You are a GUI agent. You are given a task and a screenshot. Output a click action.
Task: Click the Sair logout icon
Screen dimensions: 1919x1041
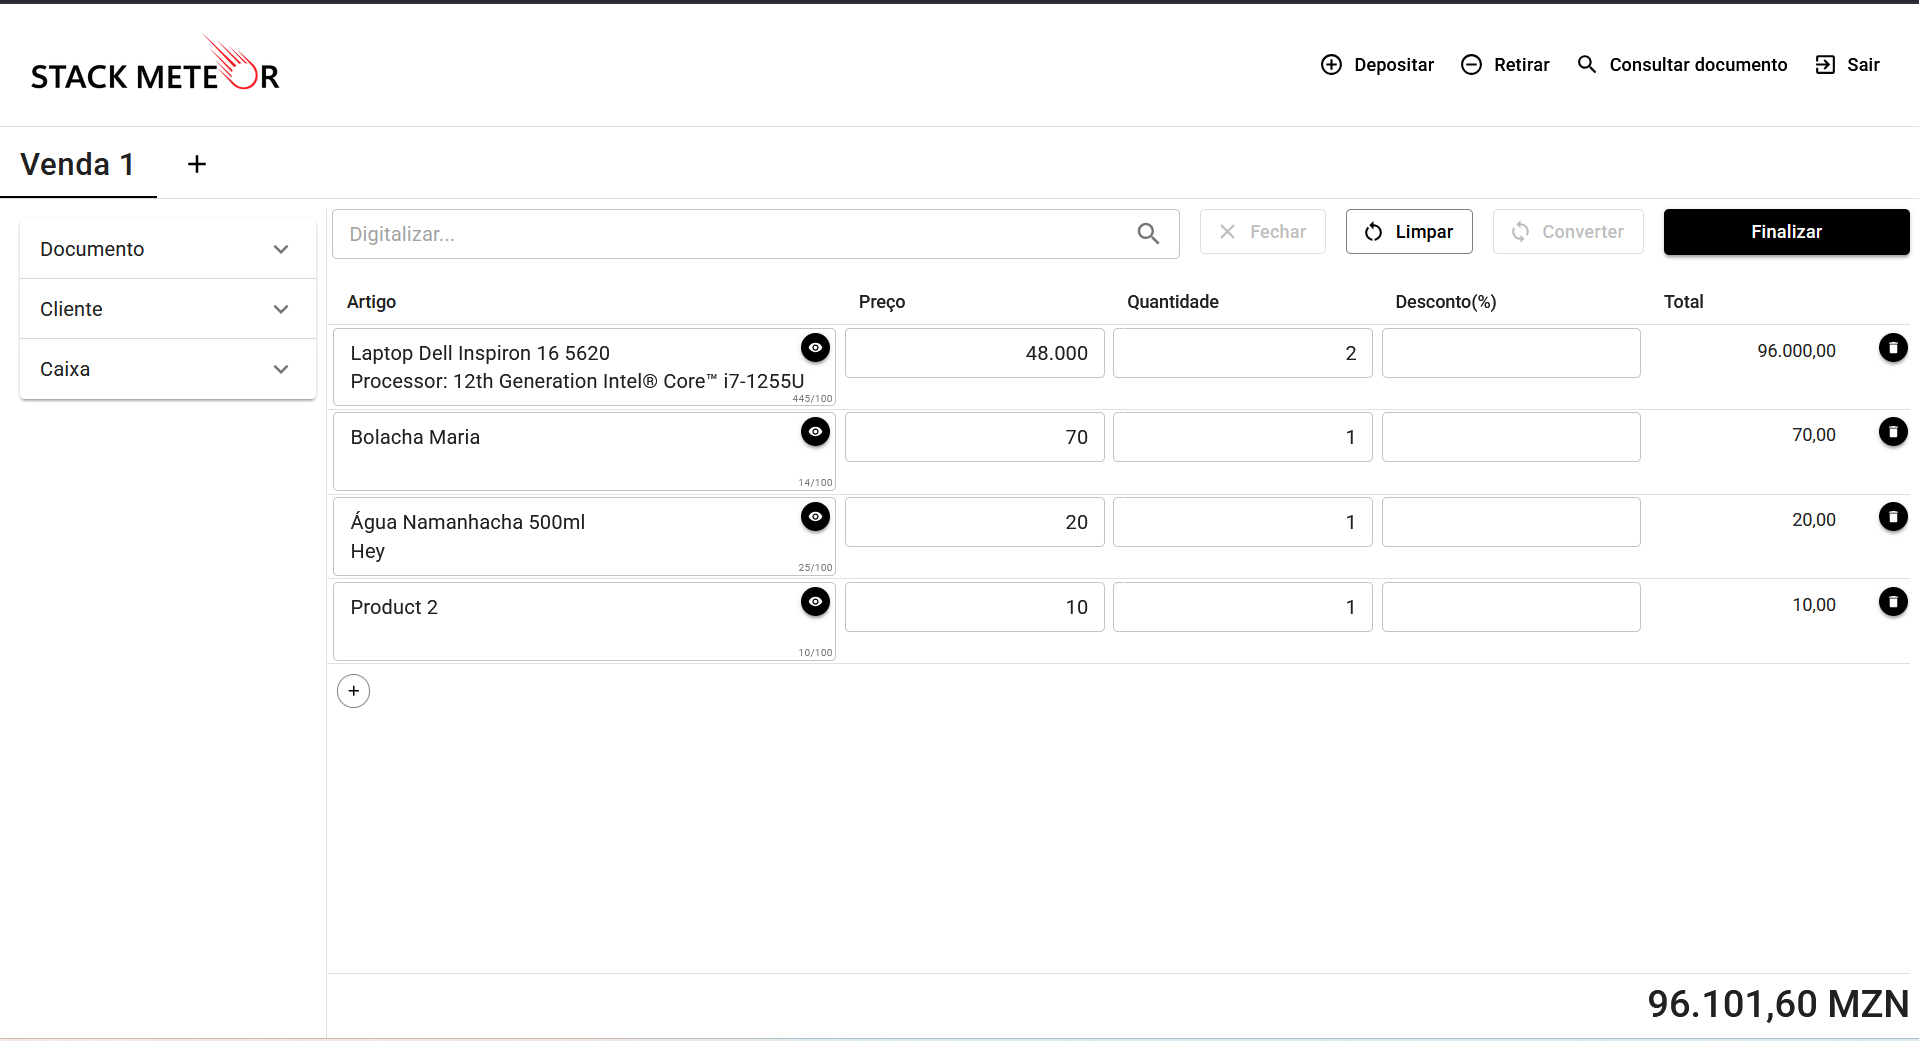coord(1825,65)
